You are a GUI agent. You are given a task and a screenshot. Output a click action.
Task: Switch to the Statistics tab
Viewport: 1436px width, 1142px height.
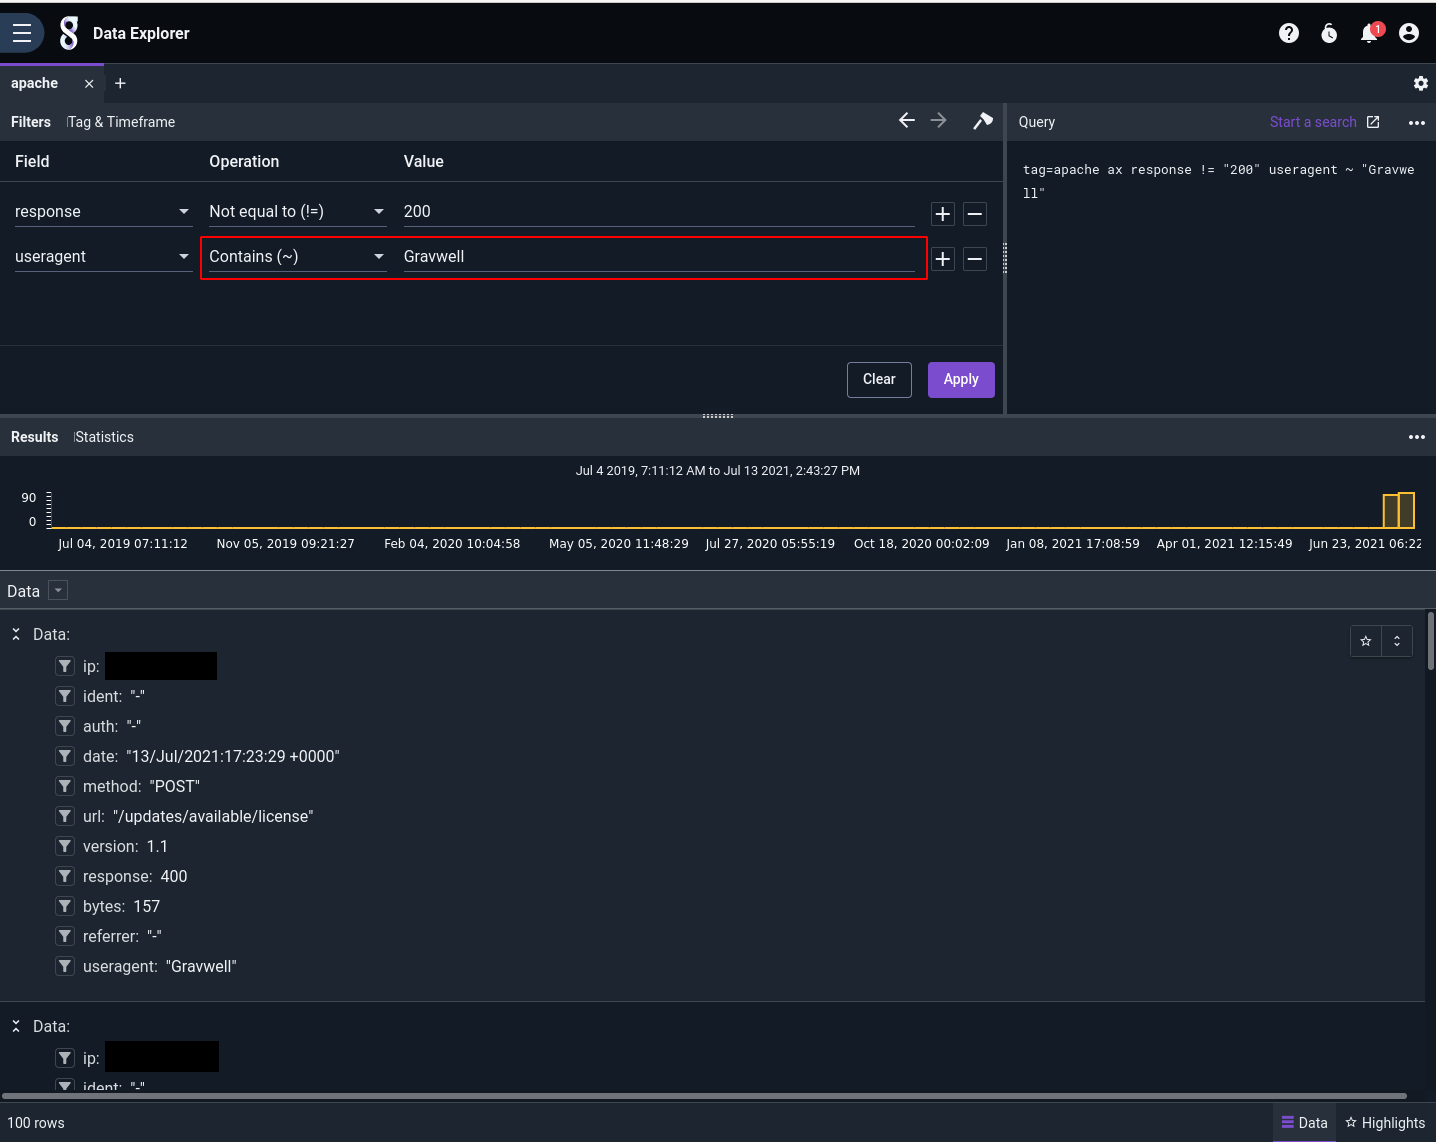click(x=104, y=437)
